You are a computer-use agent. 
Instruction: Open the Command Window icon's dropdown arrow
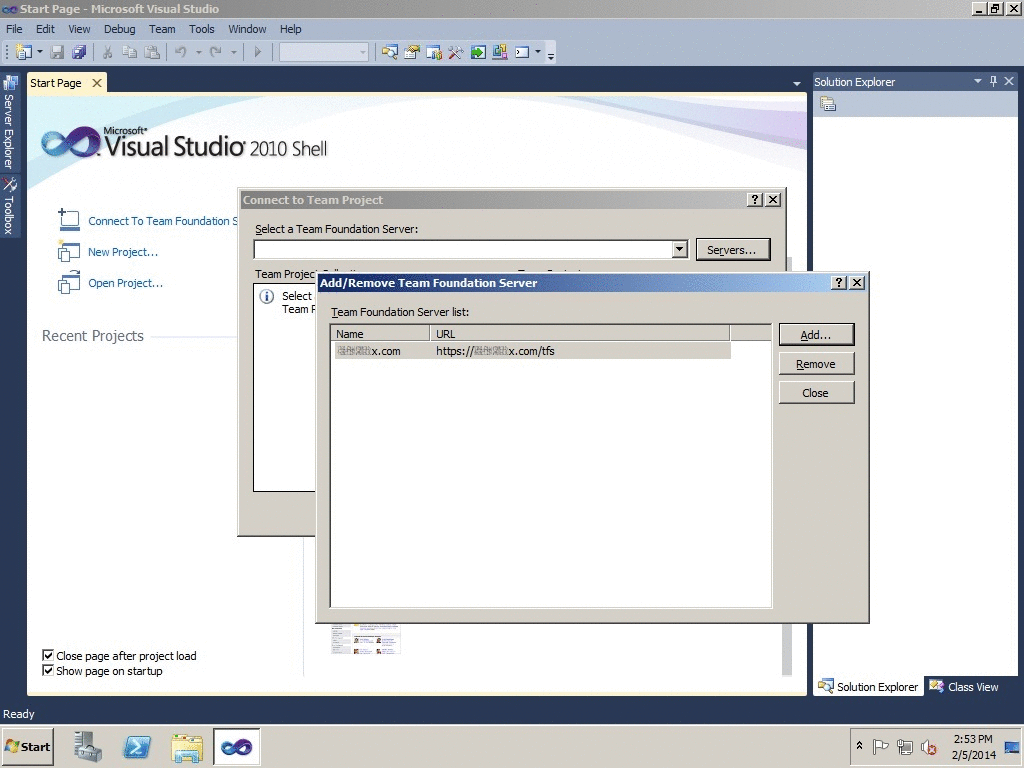pos(538,52)
